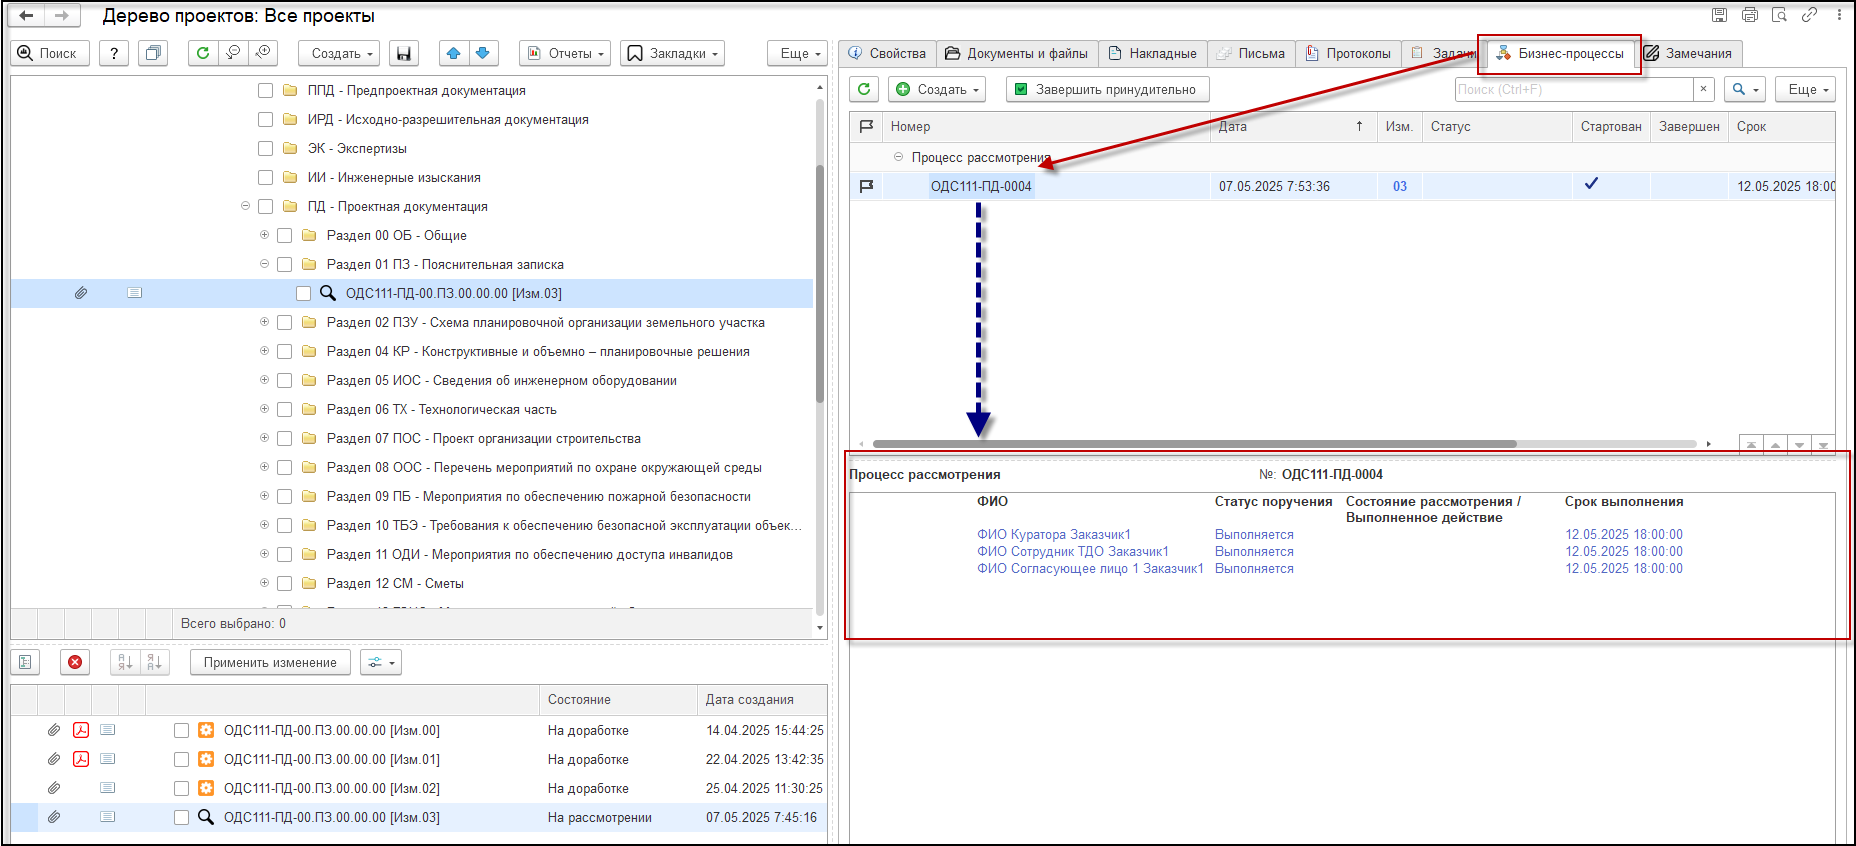Tick checkbox next to Раздел 12 СМ - Сметы
Image resolution: width=1856 pixels, height=846 pixels.
tap(284, 583)
